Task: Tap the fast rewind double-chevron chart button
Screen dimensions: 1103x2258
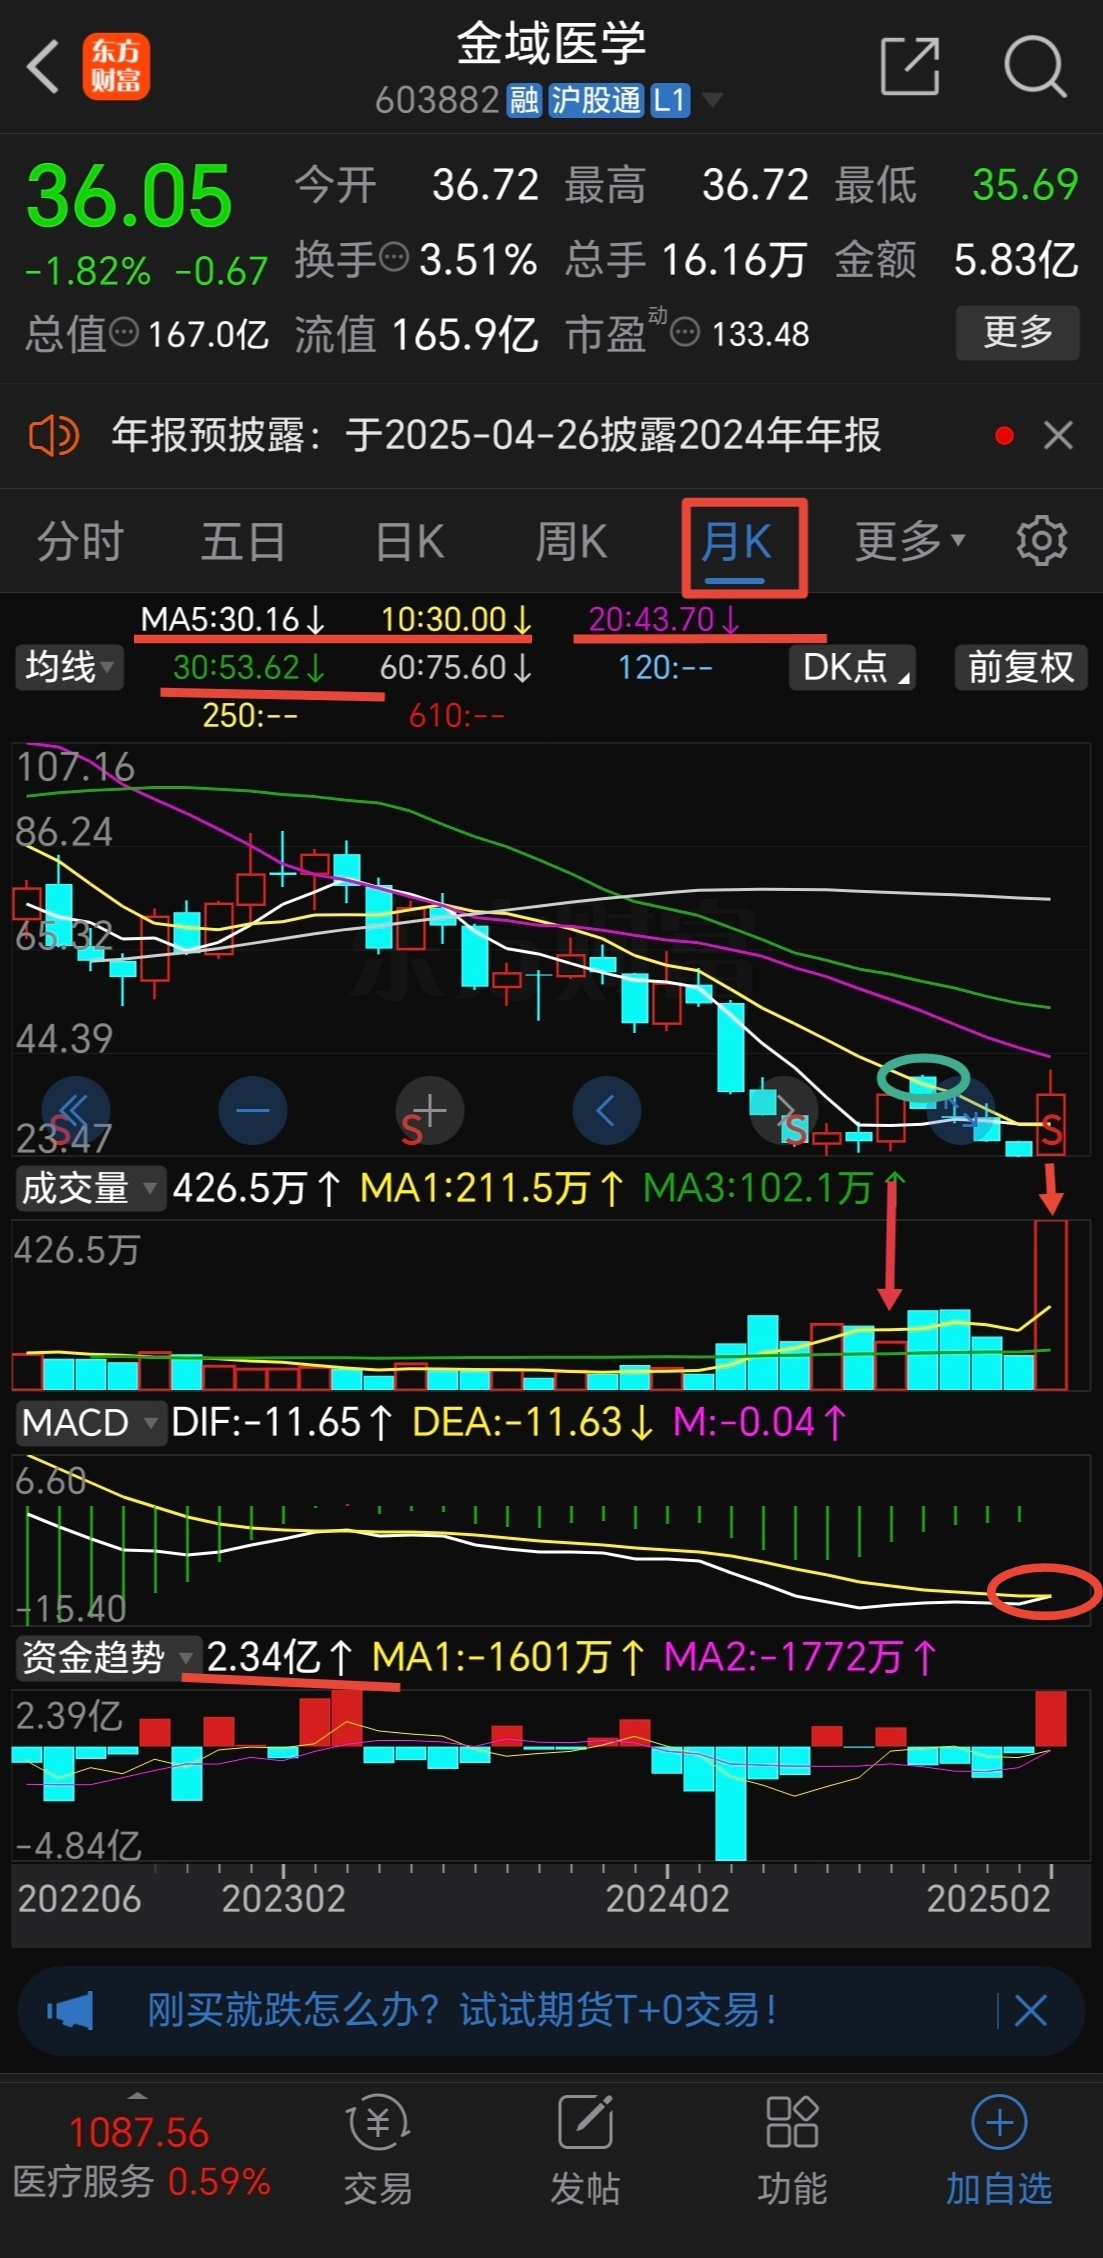Action: coord(76,1110)
